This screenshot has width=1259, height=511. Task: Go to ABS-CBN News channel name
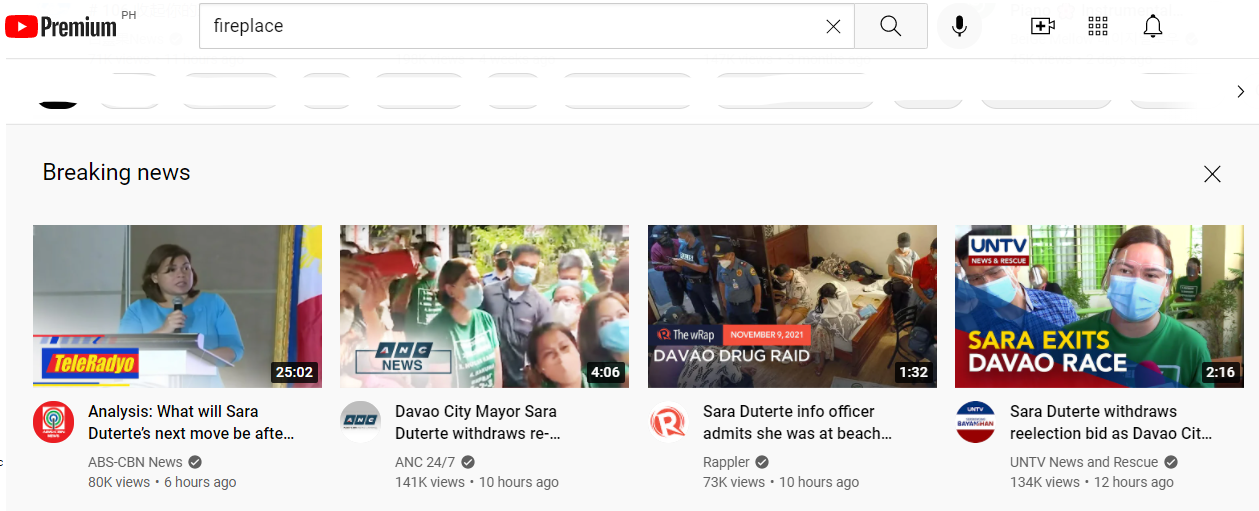pyautogui.click(x=135, y=462)
